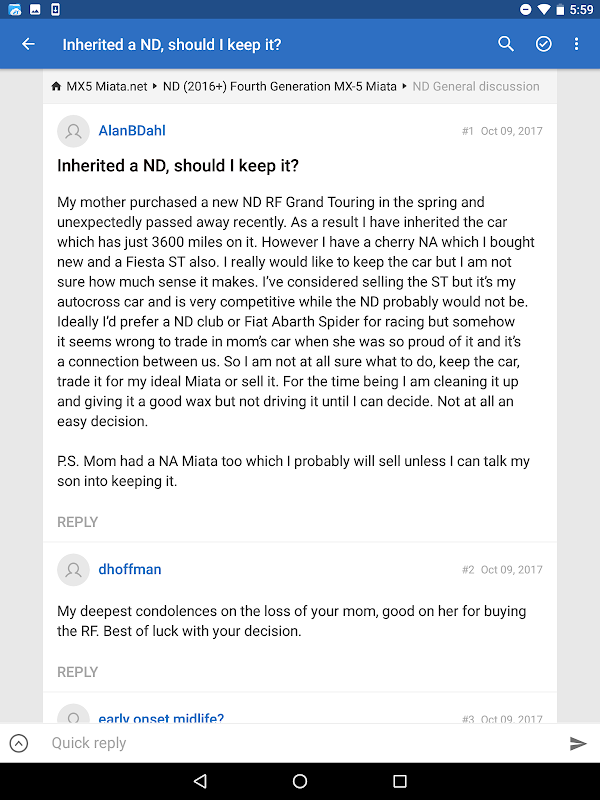Open post #2 permalink
The image size is (600, 800).
click(x=467, y=570)
